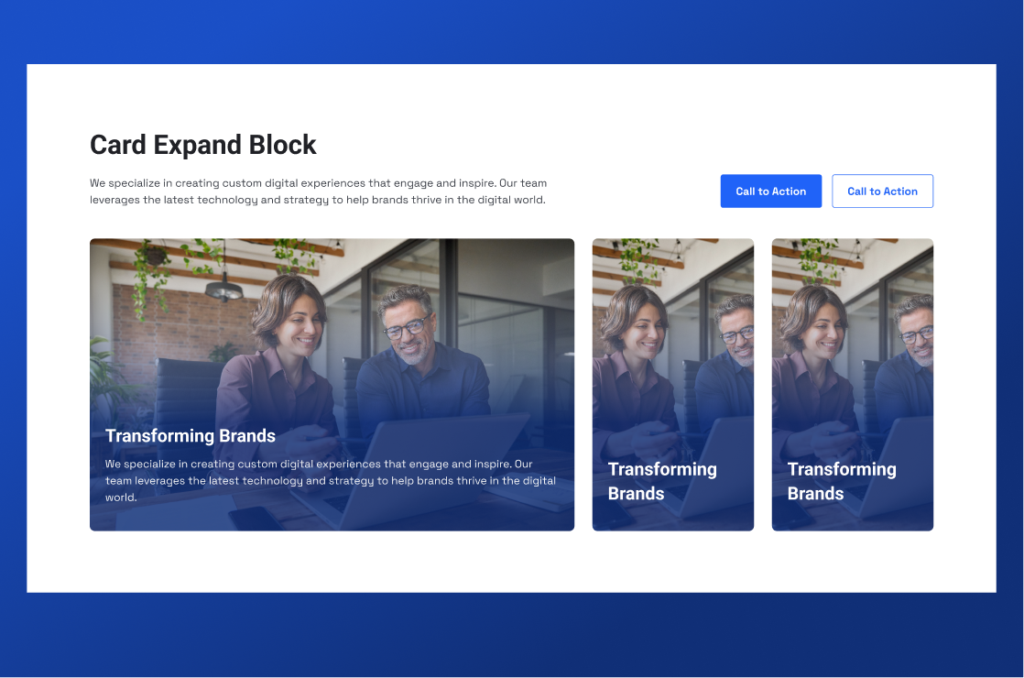
Task: Click the woman's face in the expanded card
Action: click(x=297, y=322)
